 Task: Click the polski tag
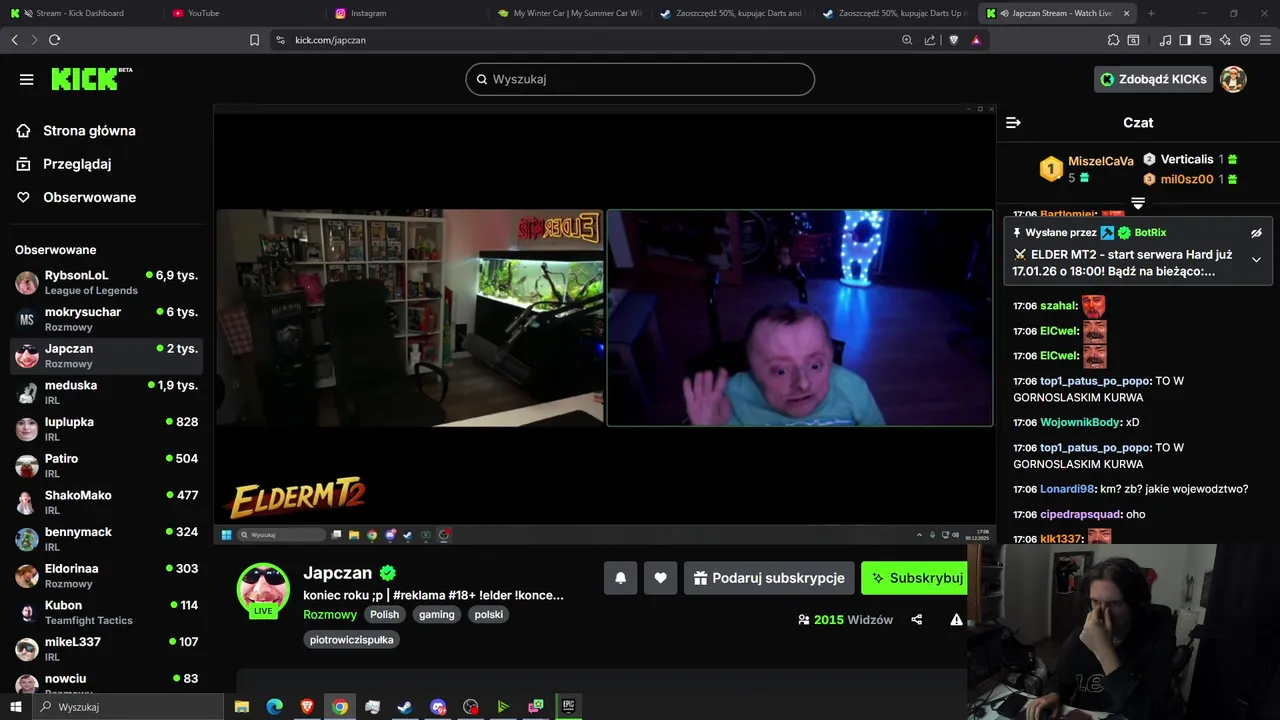[489, 615]
